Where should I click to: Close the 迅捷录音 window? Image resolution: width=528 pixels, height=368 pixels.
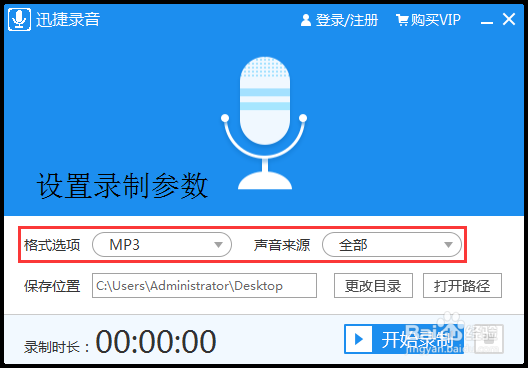tap(509, 19)
